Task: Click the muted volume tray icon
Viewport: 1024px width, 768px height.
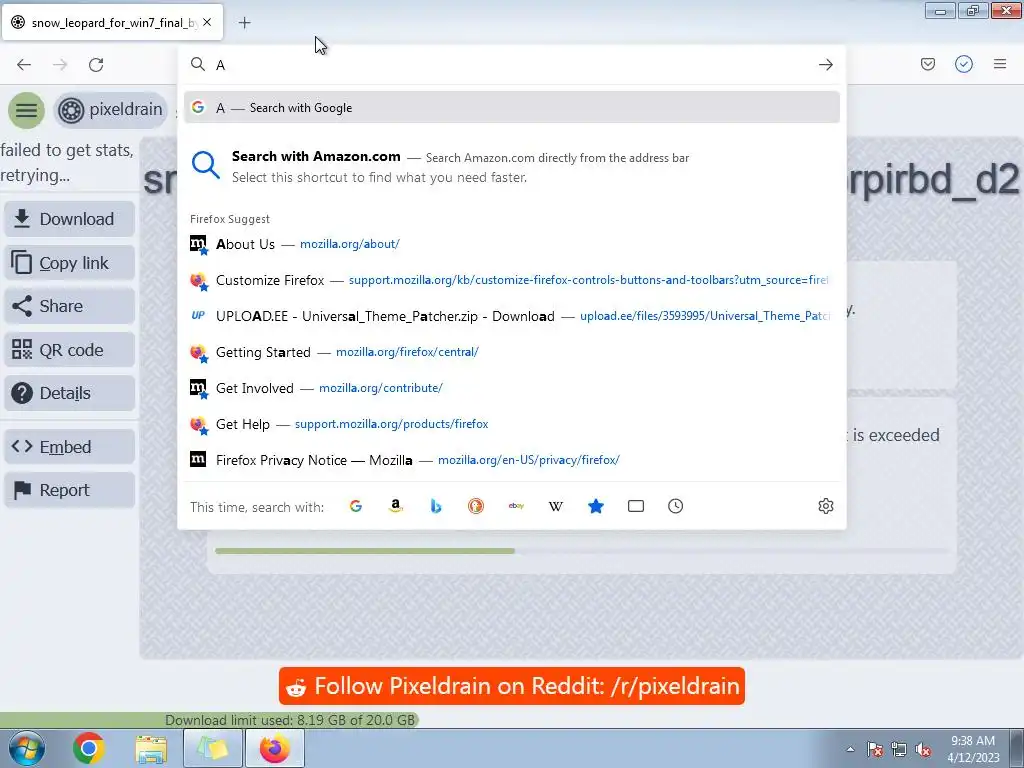Action: (923, 750)
